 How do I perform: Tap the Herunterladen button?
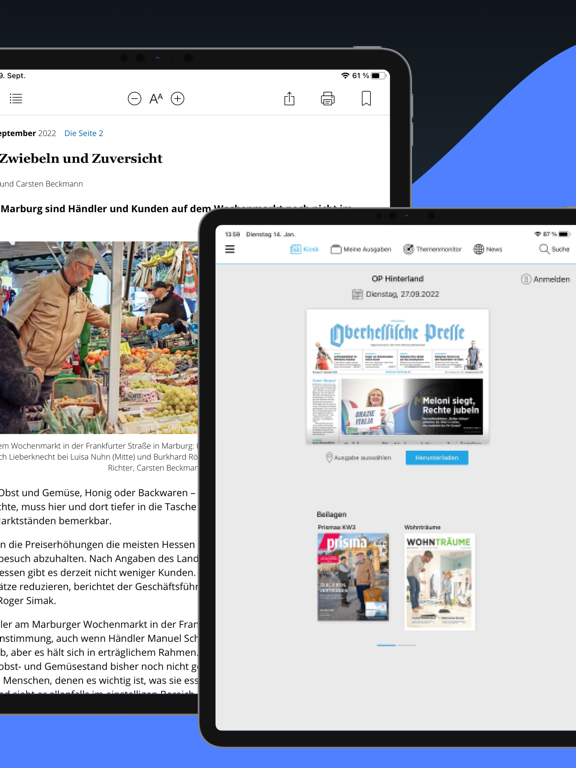tap(437, 457)
